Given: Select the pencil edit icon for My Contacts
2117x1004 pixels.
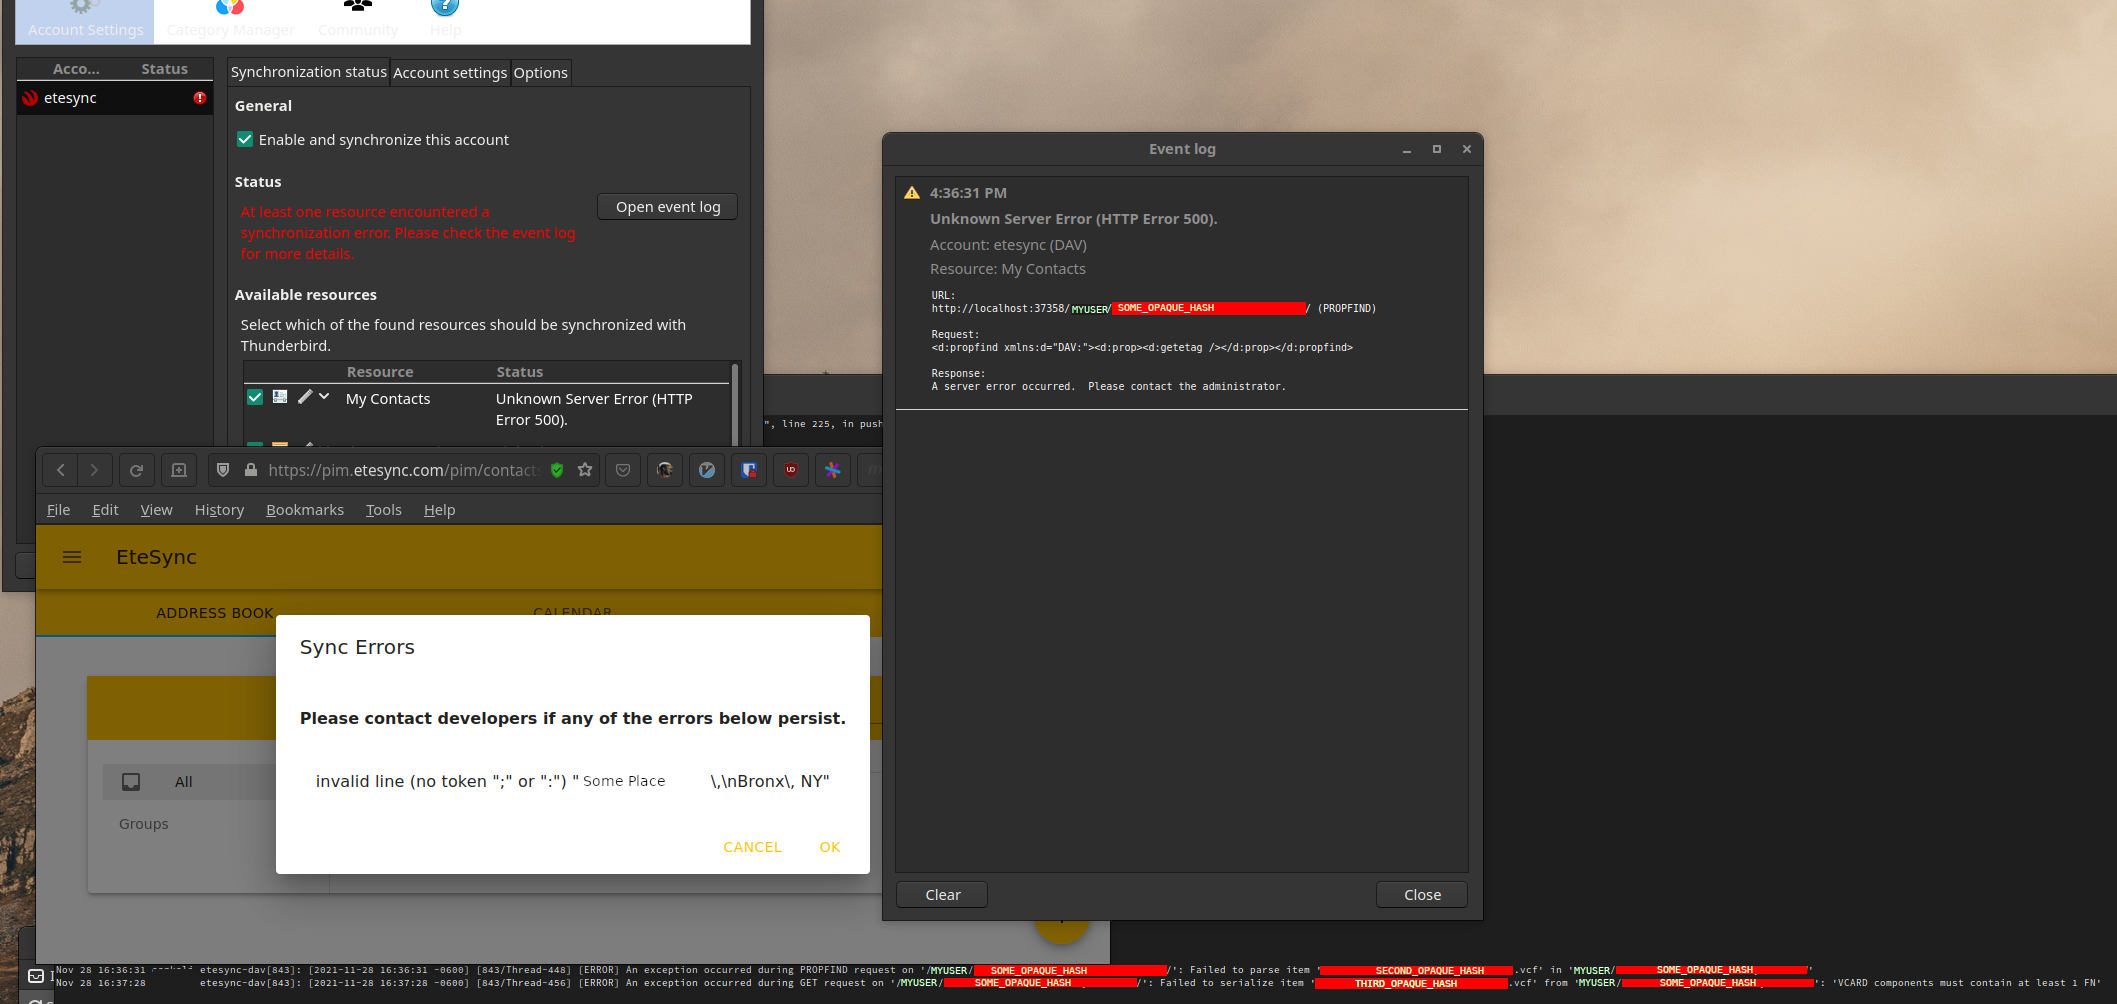Looking at the screenshot, I should coord(305,397).
